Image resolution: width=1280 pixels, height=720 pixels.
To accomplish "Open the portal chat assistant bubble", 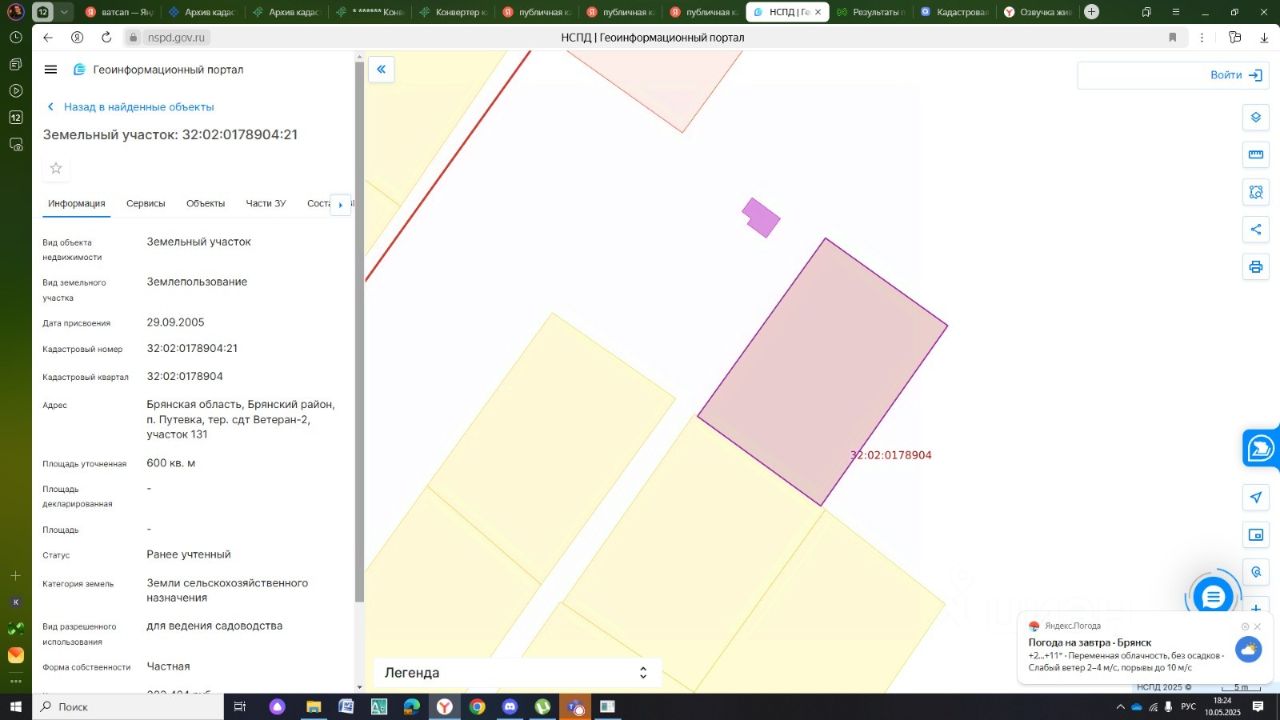I will click(x=1213, y=597).
